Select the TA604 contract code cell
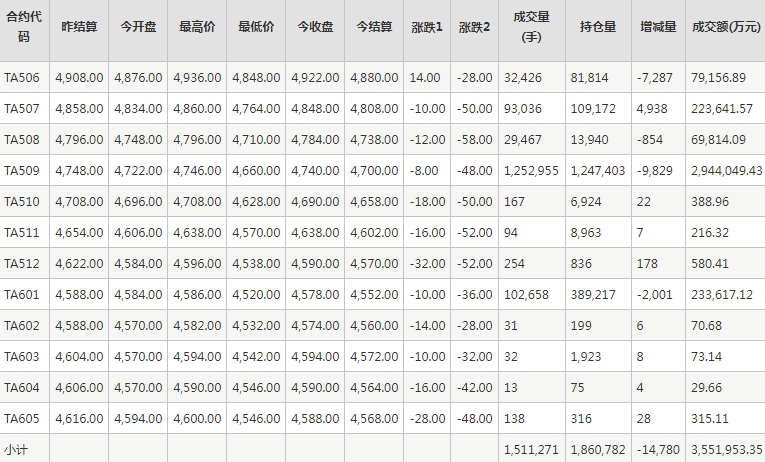Screen dimensions: 765x462 coord(22,387)
